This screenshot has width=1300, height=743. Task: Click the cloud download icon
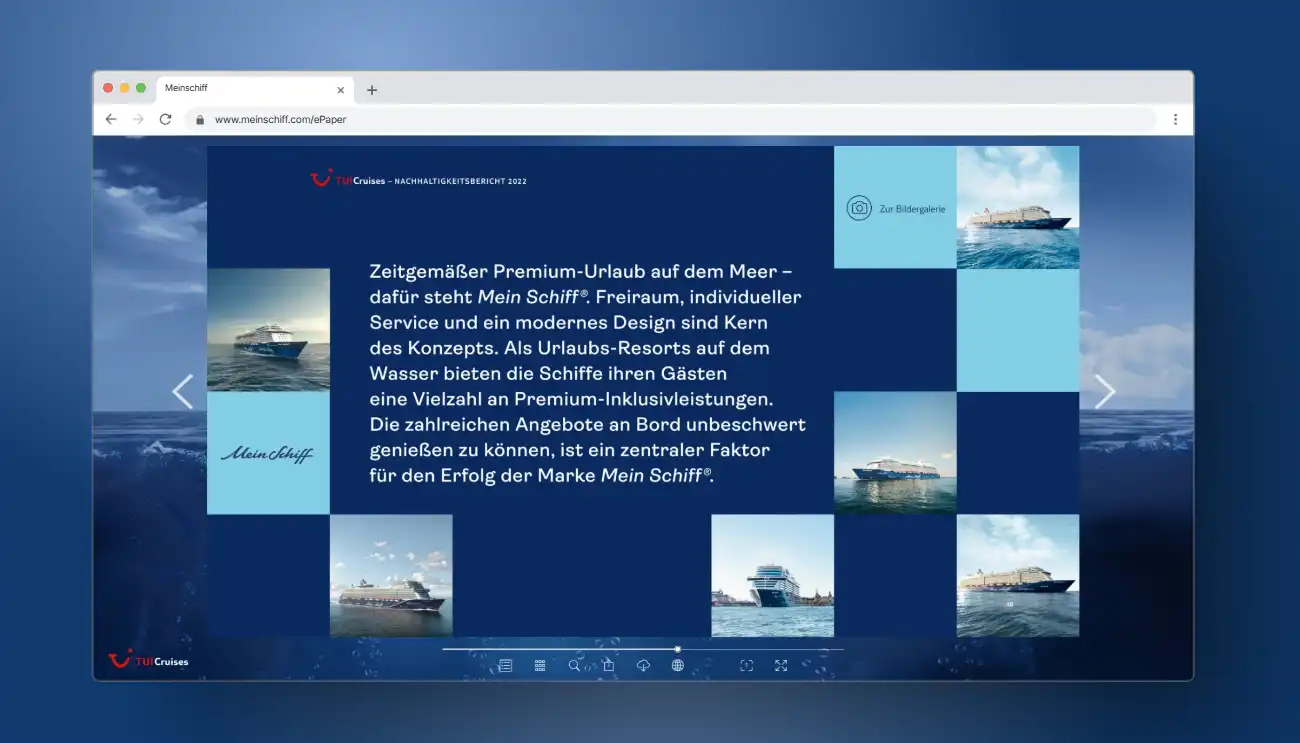[x=643, y=665]
